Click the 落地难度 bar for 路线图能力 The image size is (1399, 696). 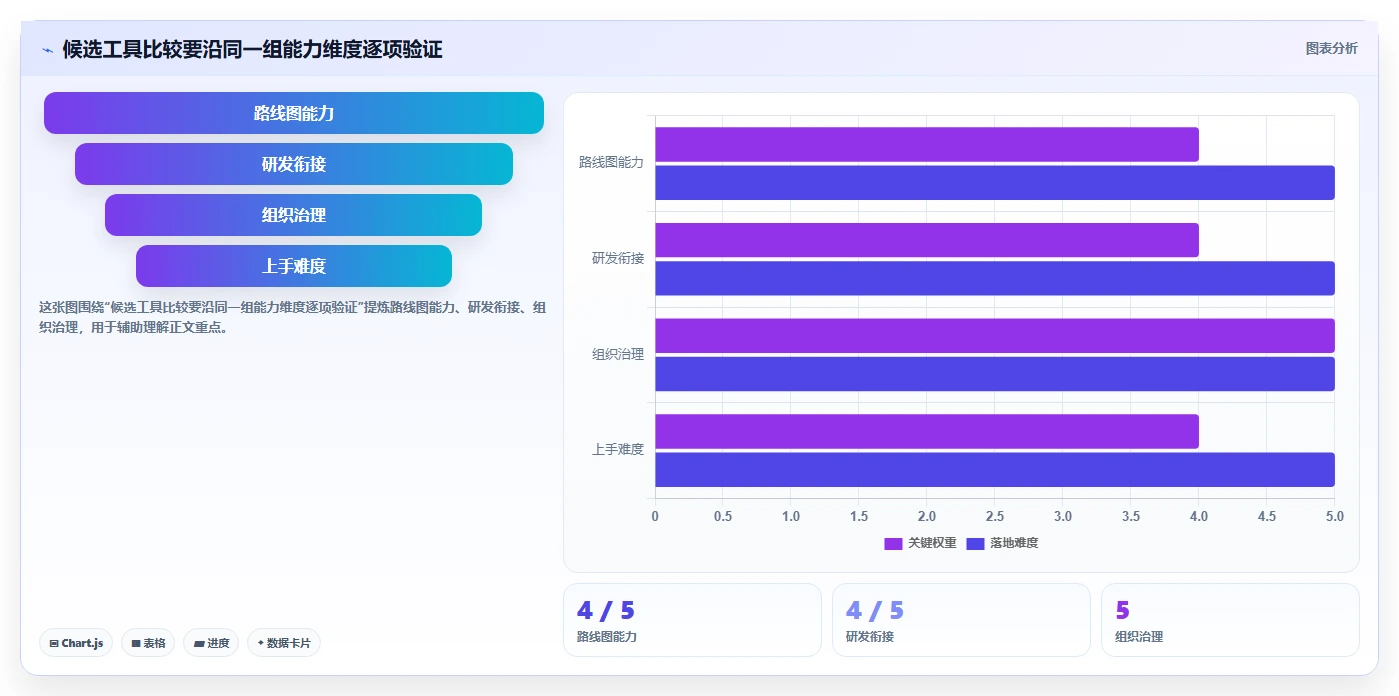(995, 183)
